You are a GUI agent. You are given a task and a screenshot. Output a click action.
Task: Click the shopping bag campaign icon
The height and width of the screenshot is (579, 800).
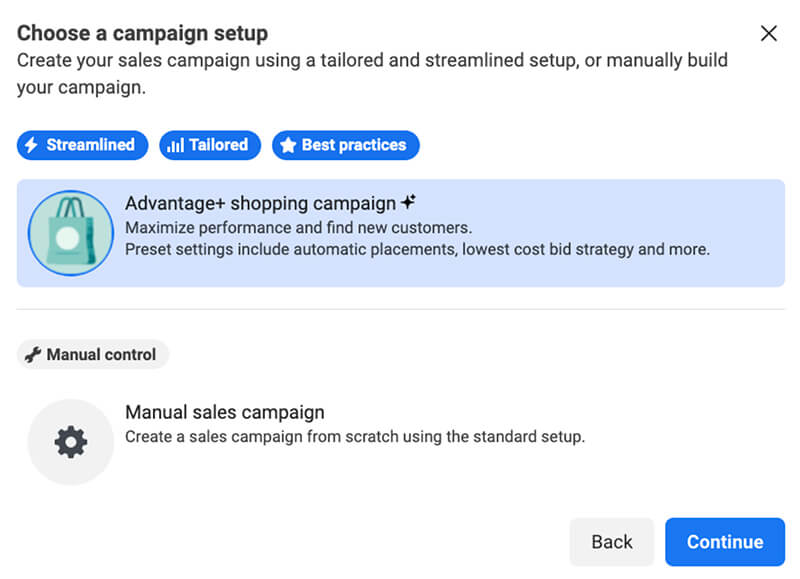[x=71, y=233]
